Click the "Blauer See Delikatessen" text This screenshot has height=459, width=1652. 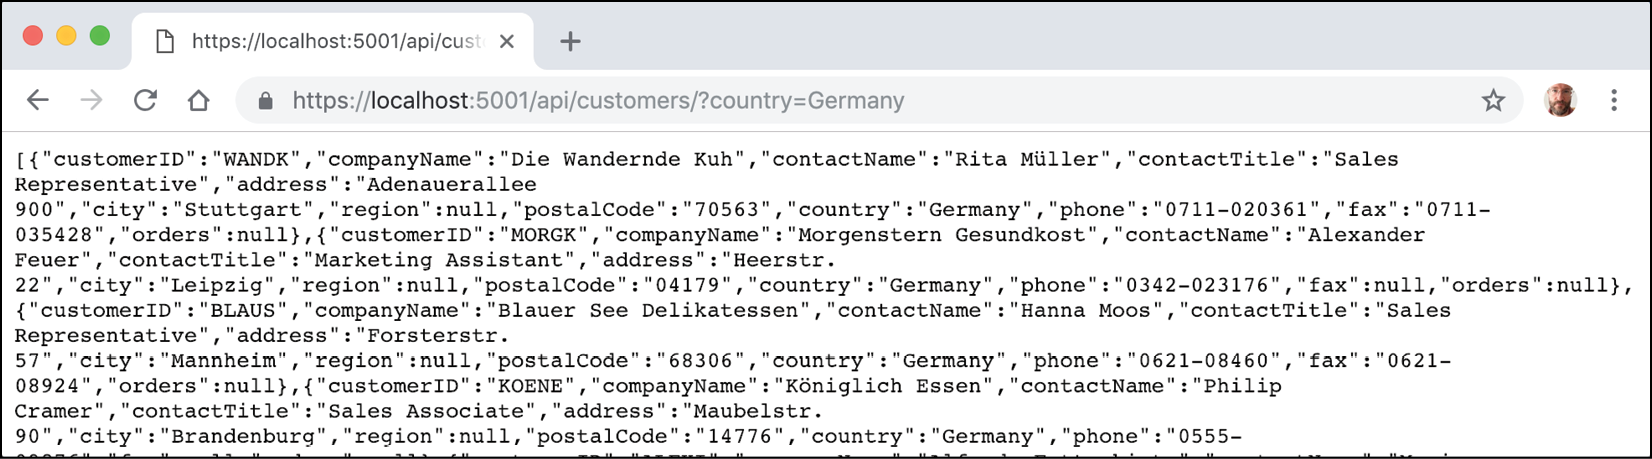(648, 310)
